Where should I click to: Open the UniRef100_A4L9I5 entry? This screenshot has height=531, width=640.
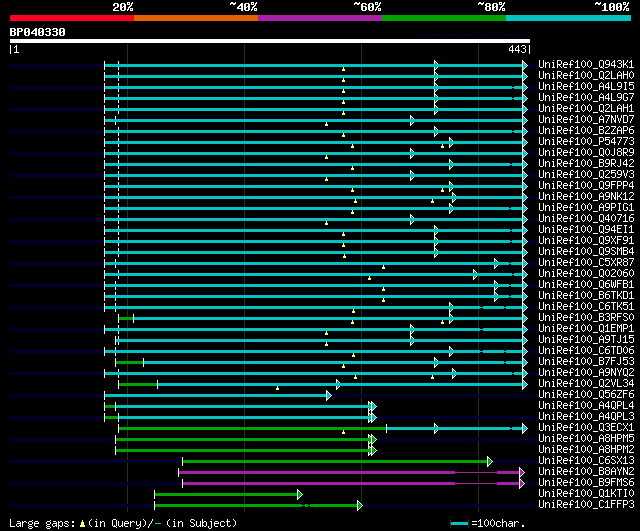[586, 87]
